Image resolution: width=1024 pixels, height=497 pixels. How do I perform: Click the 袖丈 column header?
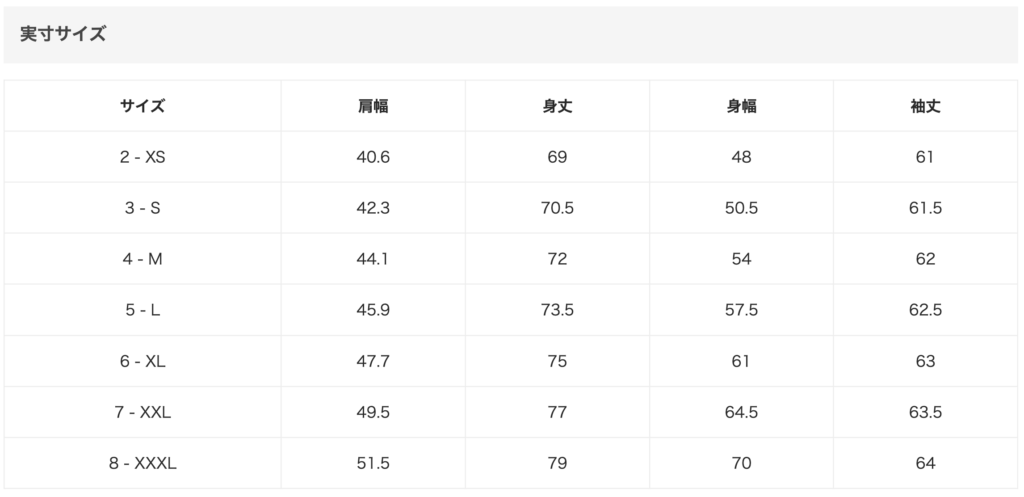click(925, 106)
